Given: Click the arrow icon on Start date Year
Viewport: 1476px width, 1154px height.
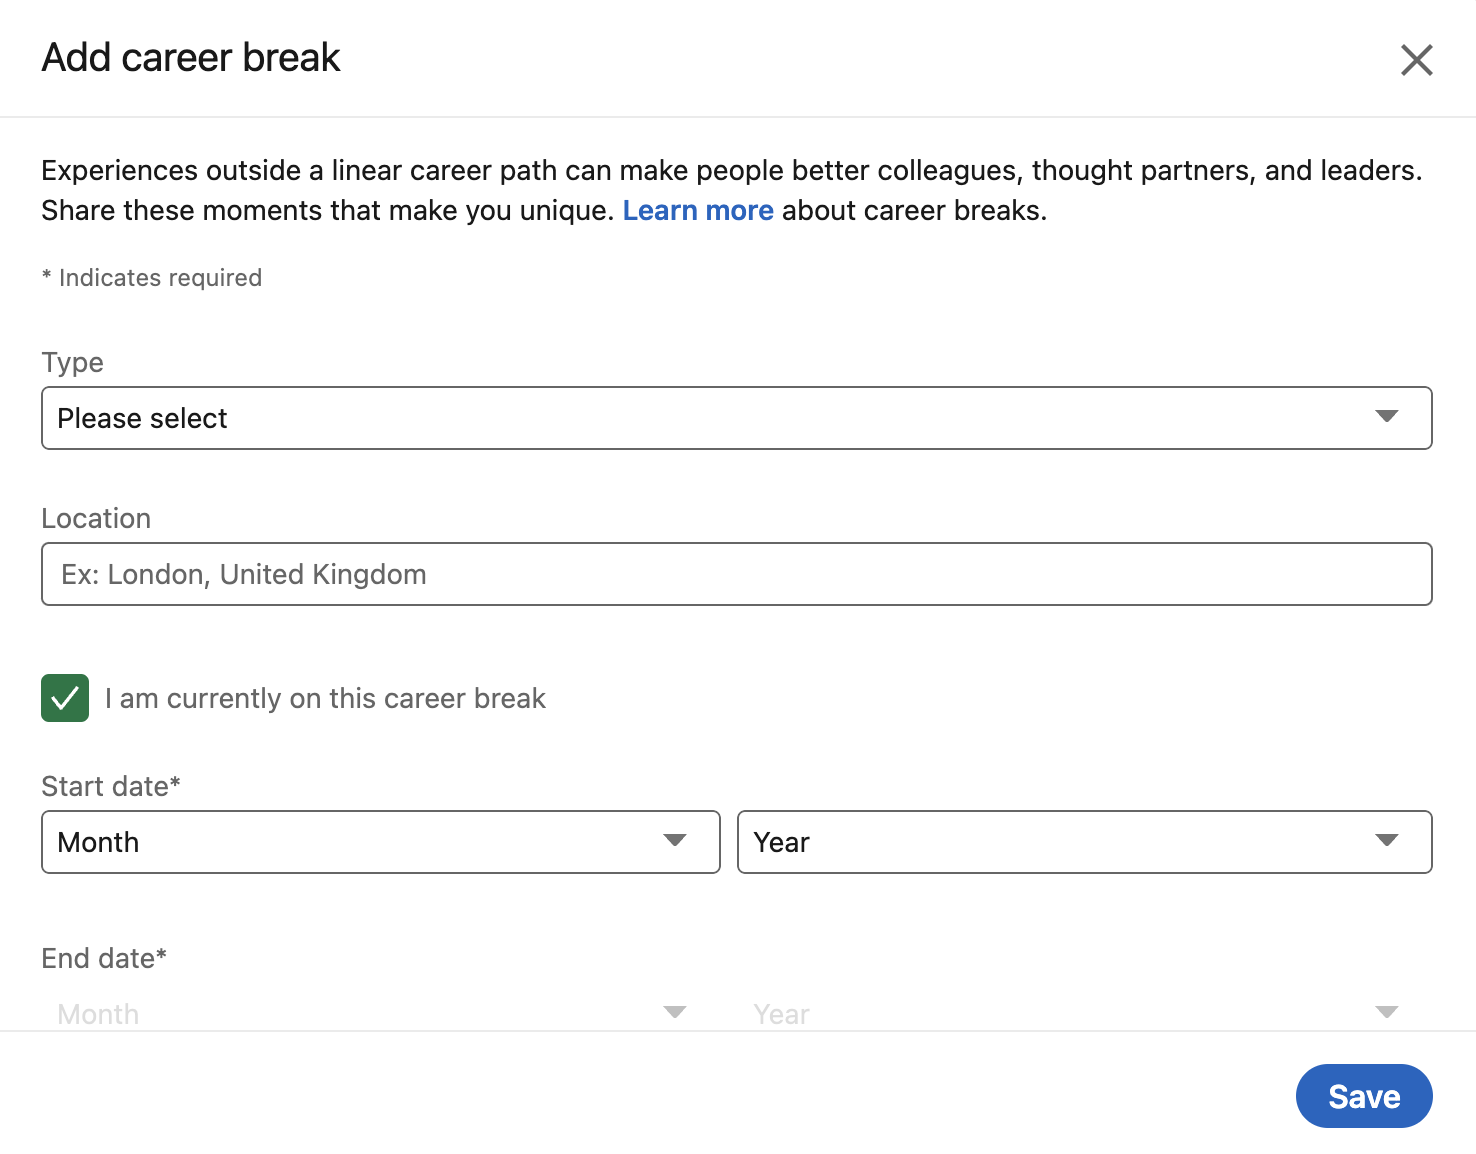Looking at the screenshot, I should tap(1386, 841).
